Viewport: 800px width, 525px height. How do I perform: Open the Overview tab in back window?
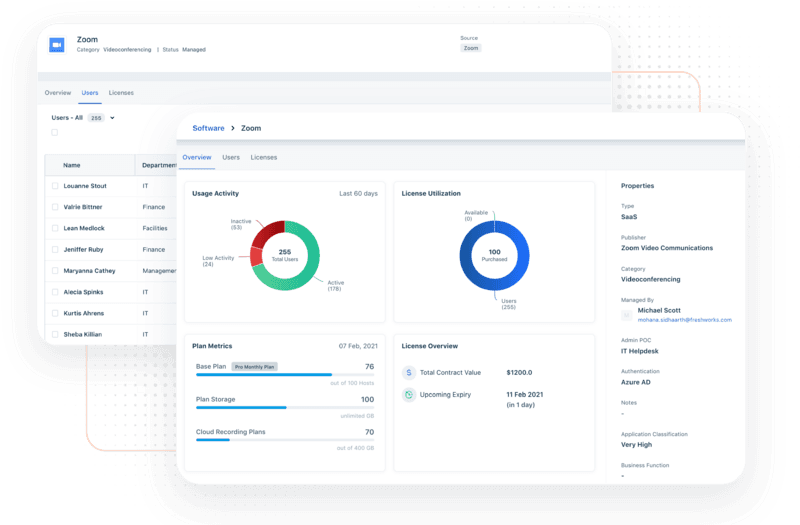(x=58, y=93)
